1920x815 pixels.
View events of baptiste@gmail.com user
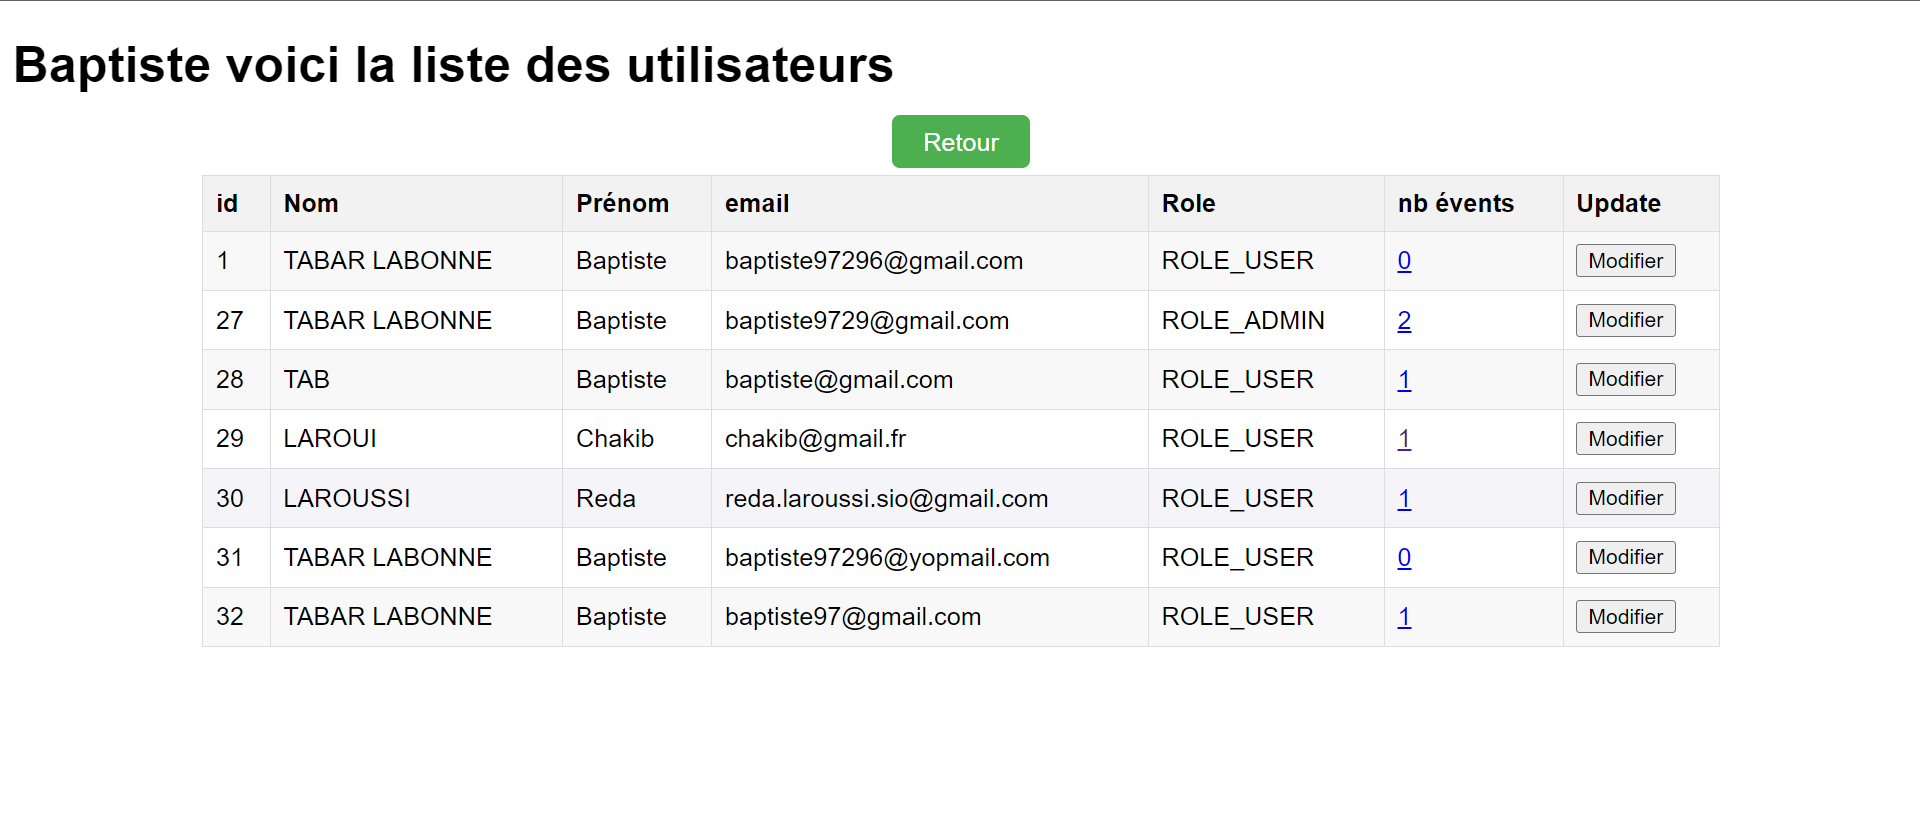(x=1404, y=380)
